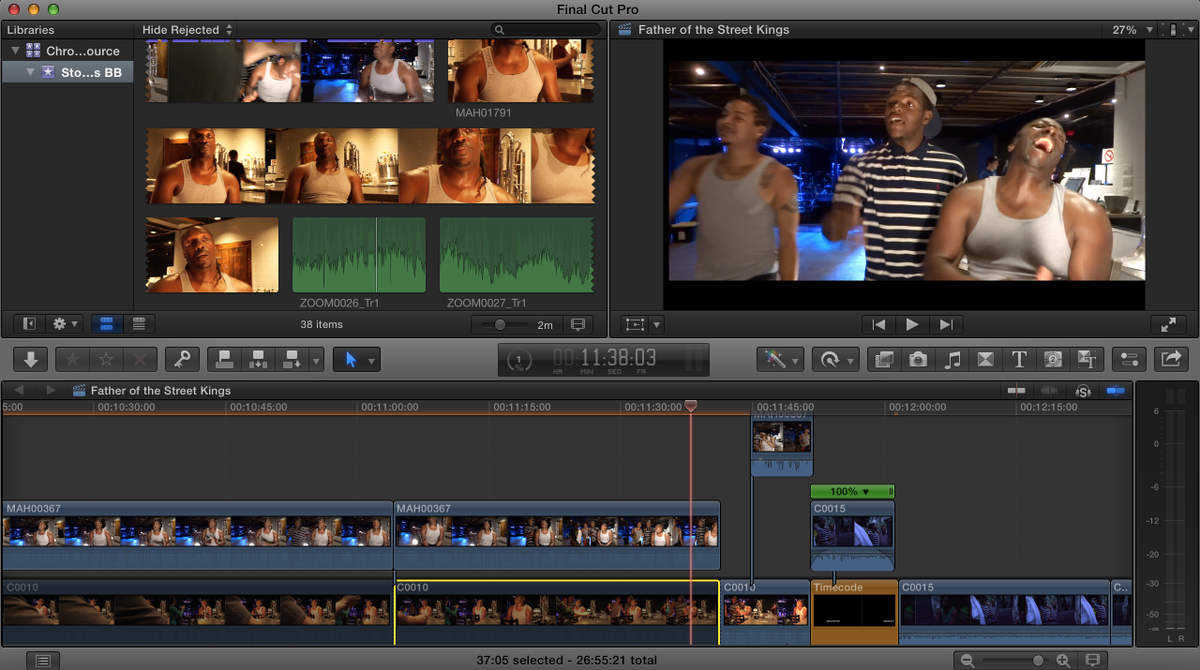The image size is (1200, 670).
Task: Select the MAH01791 clip thumbnail
Action: pyautogui.click(x=521, y=71)
